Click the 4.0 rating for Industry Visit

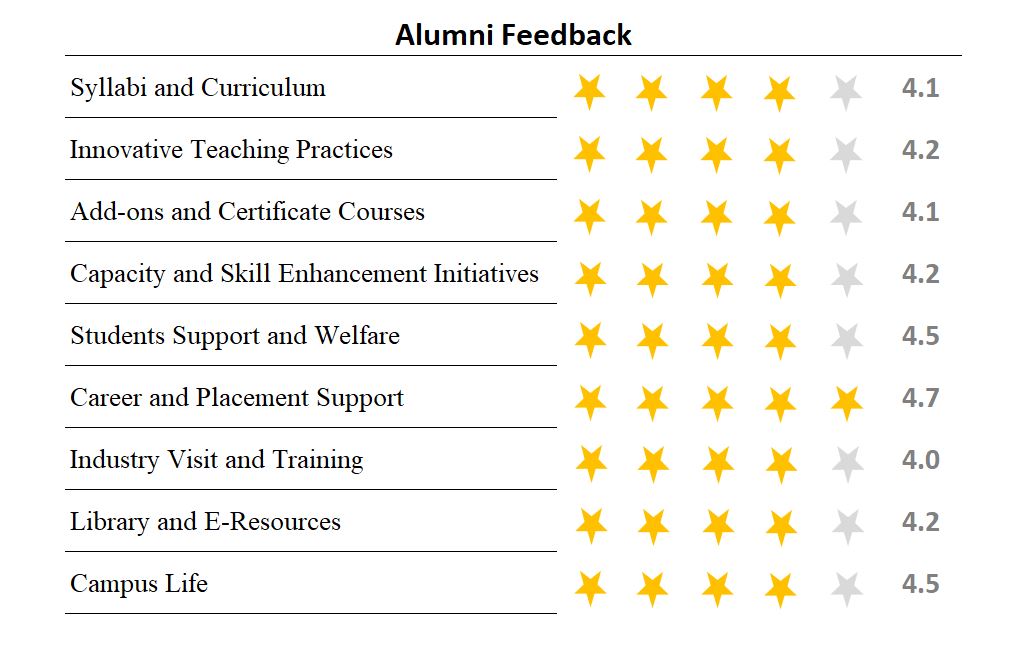click(x=920, y=460)
